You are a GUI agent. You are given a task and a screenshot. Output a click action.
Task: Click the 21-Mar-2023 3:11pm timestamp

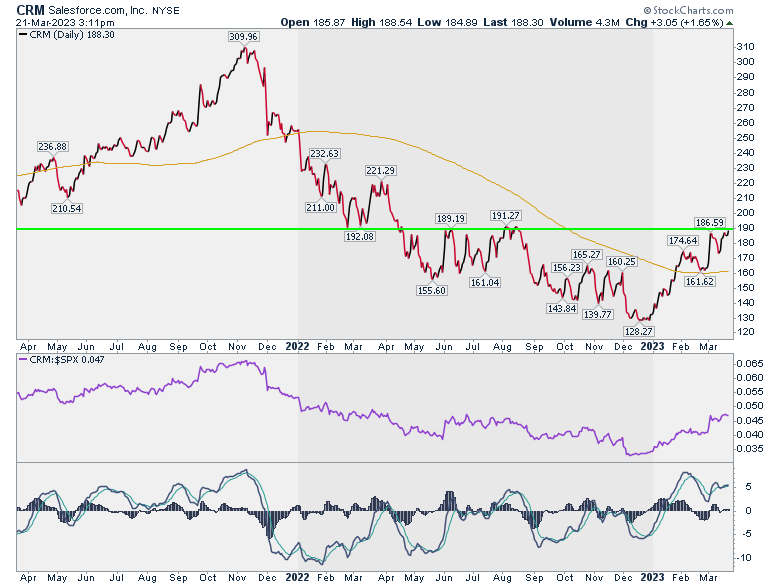tap(65, 22)
